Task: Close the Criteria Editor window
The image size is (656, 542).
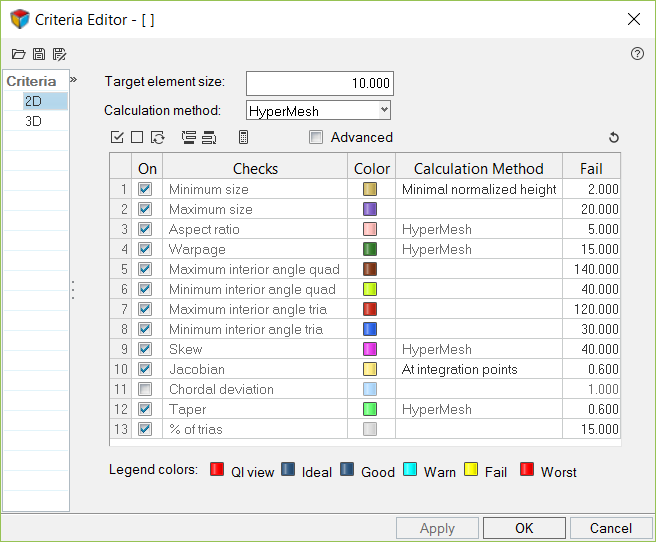Action: [634, 19]
